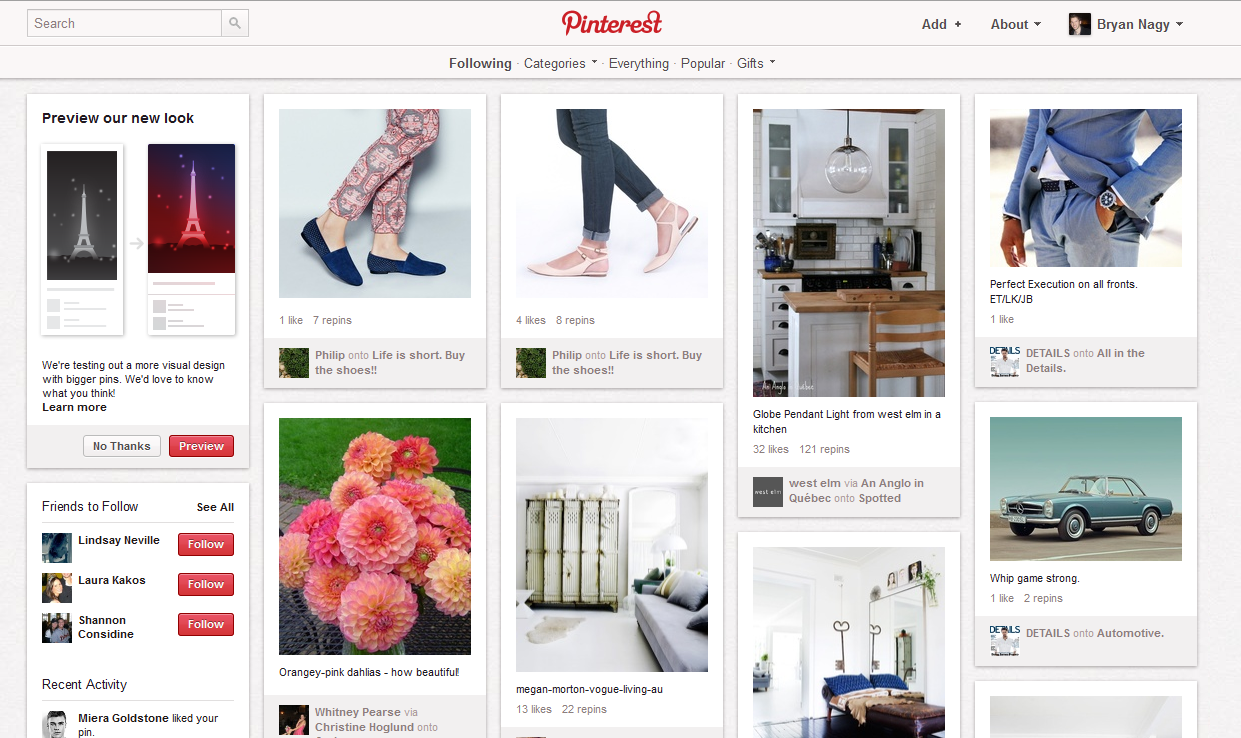Open Lindsay Neville's profile picture

[57, 548]
